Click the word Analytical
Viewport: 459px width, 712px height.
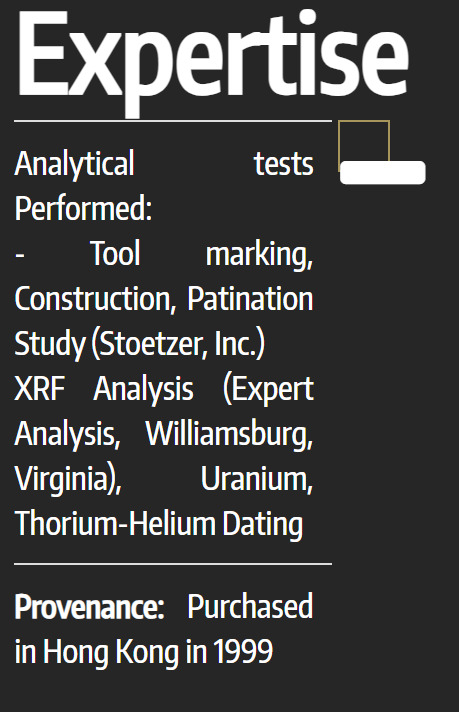(x=74, y=164)
